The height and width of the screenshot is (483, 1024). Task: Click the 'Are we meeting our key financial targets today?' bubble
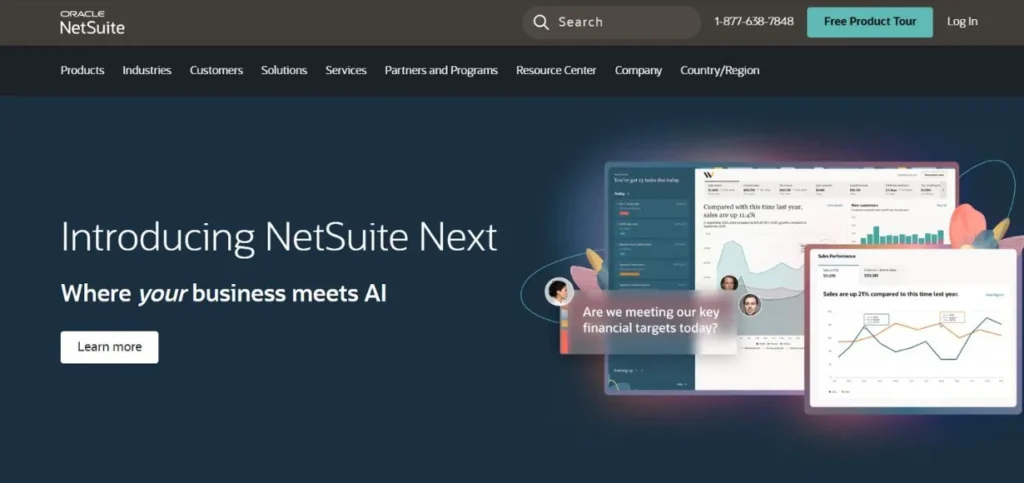[650, 320]
